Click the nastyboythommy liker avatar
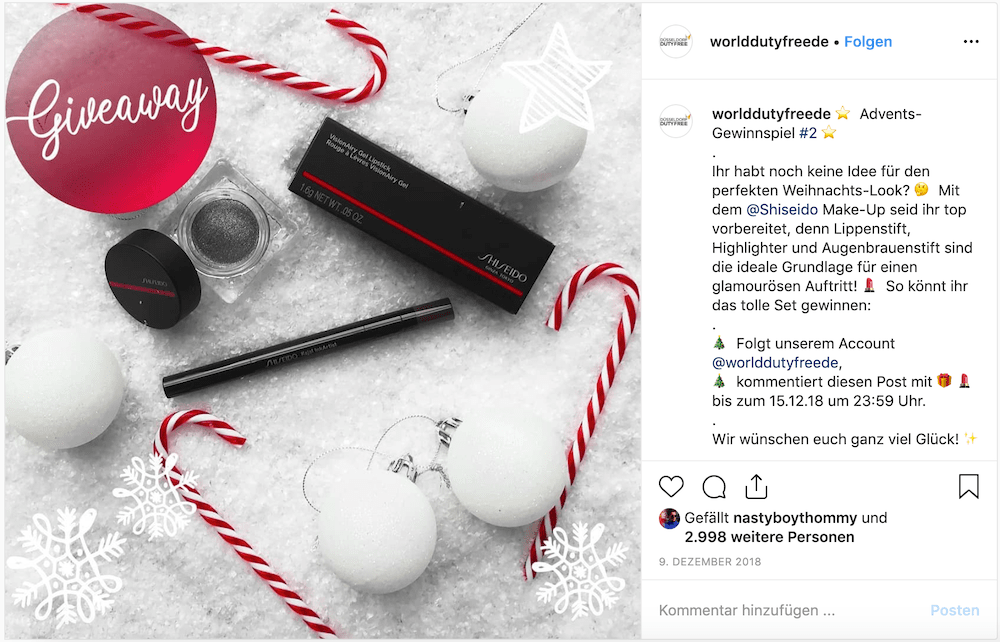 click(669, 518)
